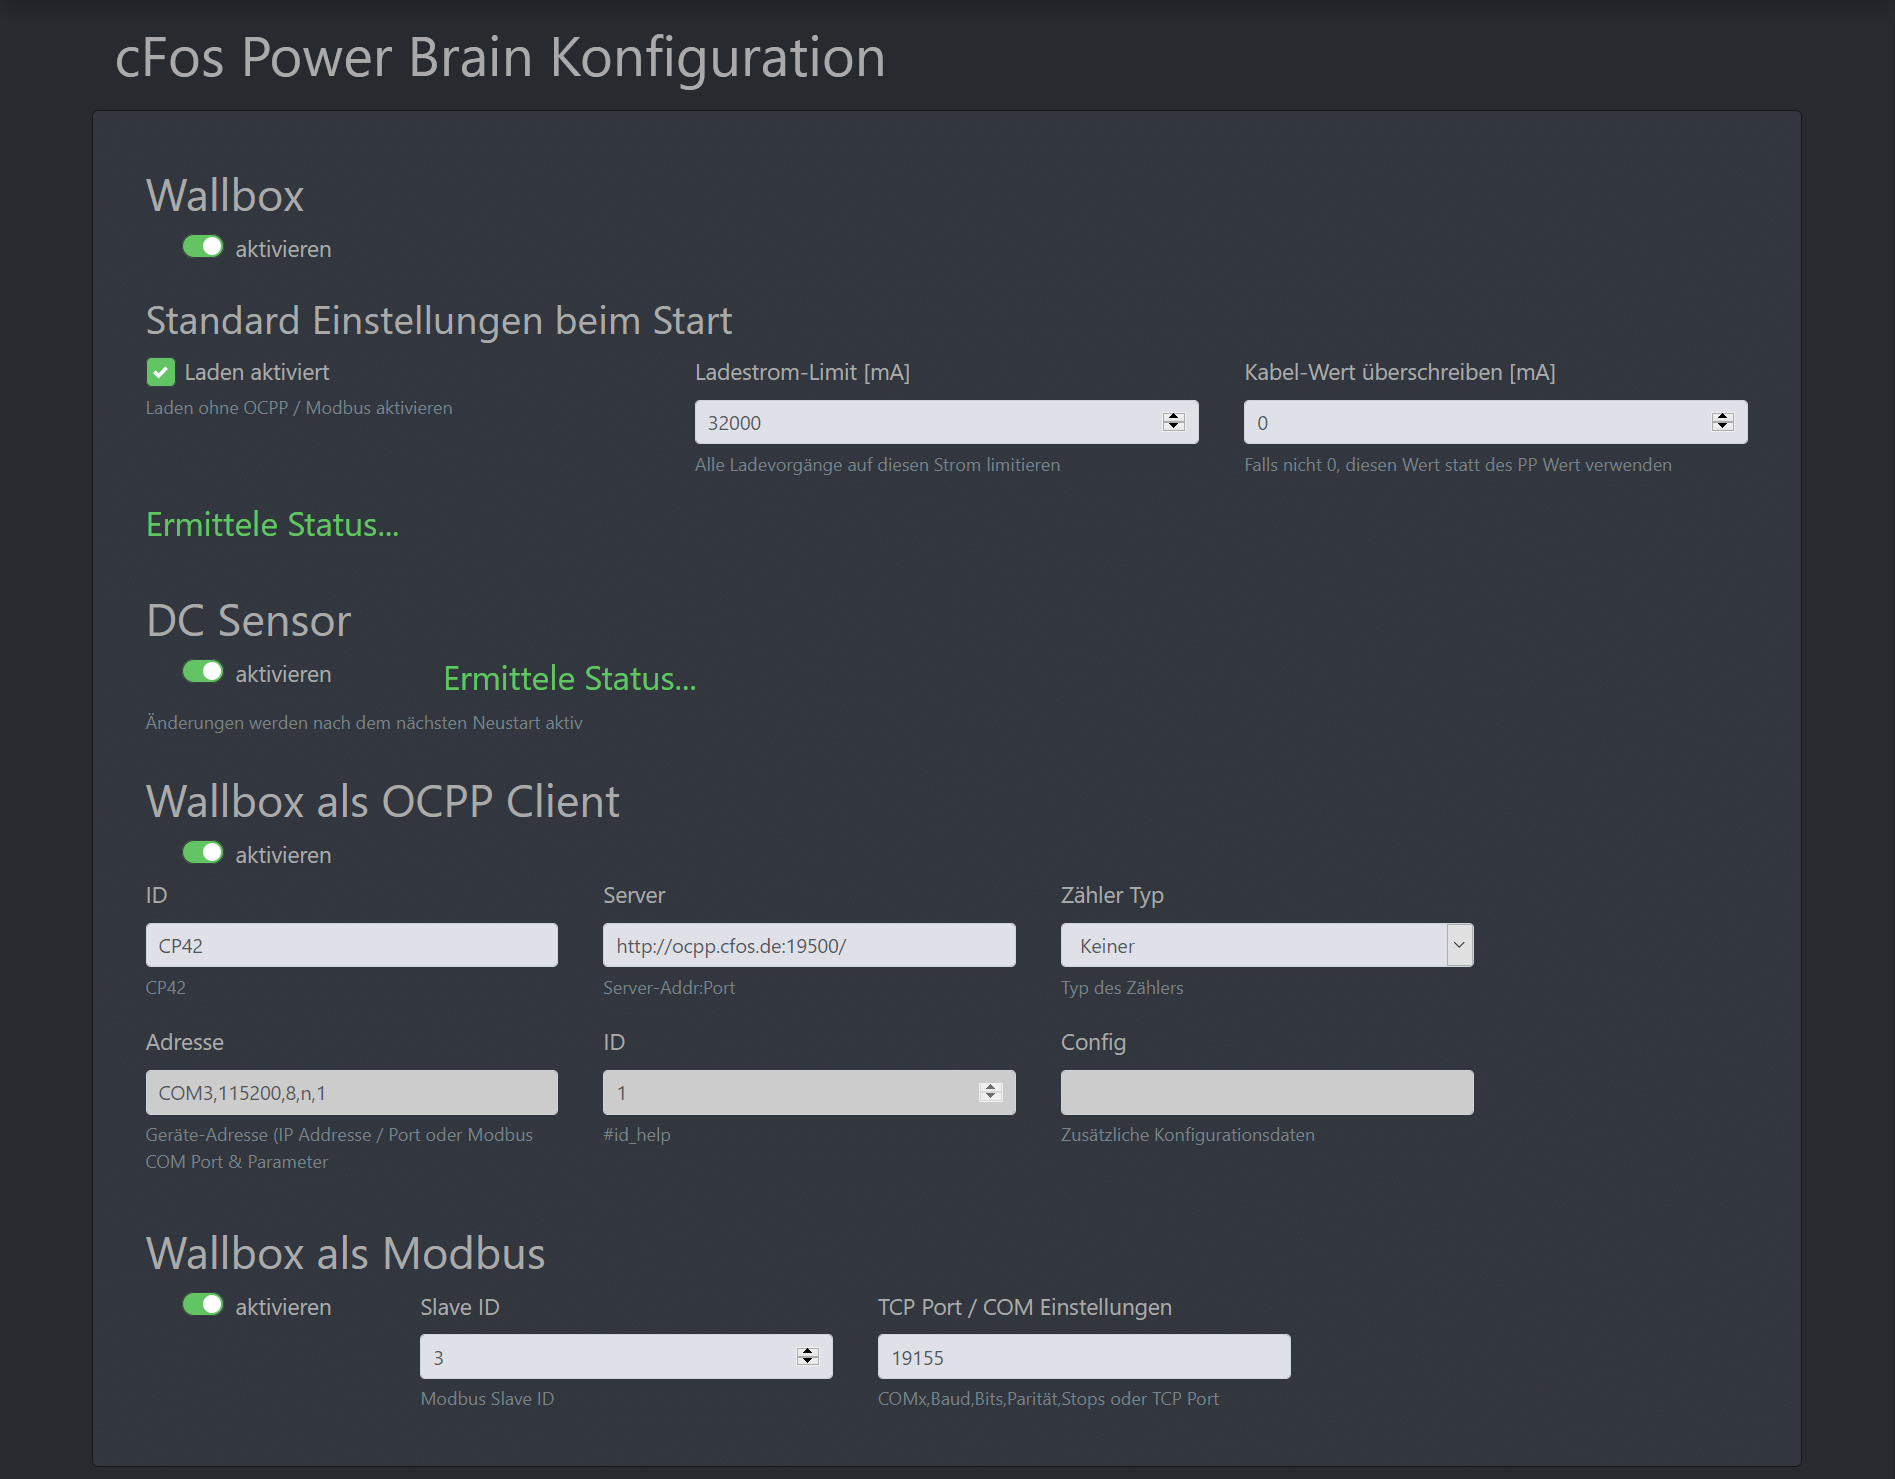
Task: Click the 'Wallbox als OCPP Client' heading
Action: (383, 801)
